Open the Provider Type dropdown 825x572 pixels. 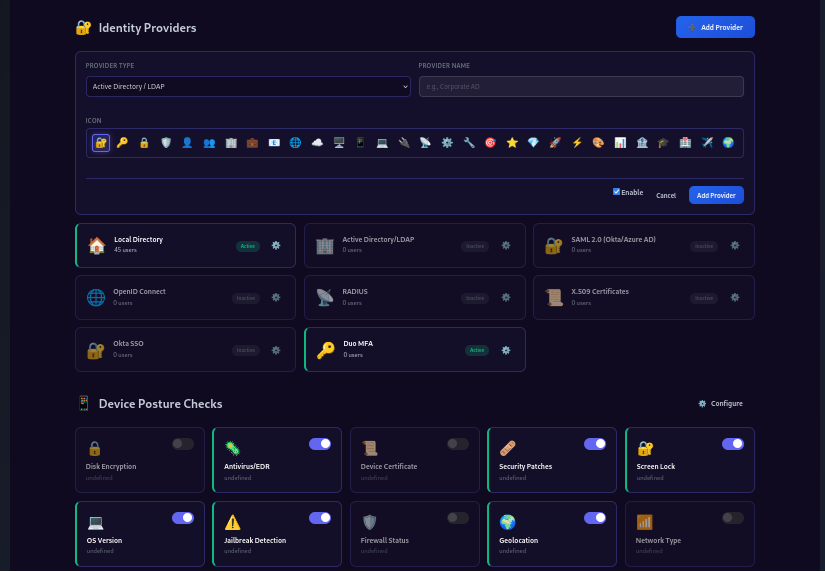click(x=248, y=87)
